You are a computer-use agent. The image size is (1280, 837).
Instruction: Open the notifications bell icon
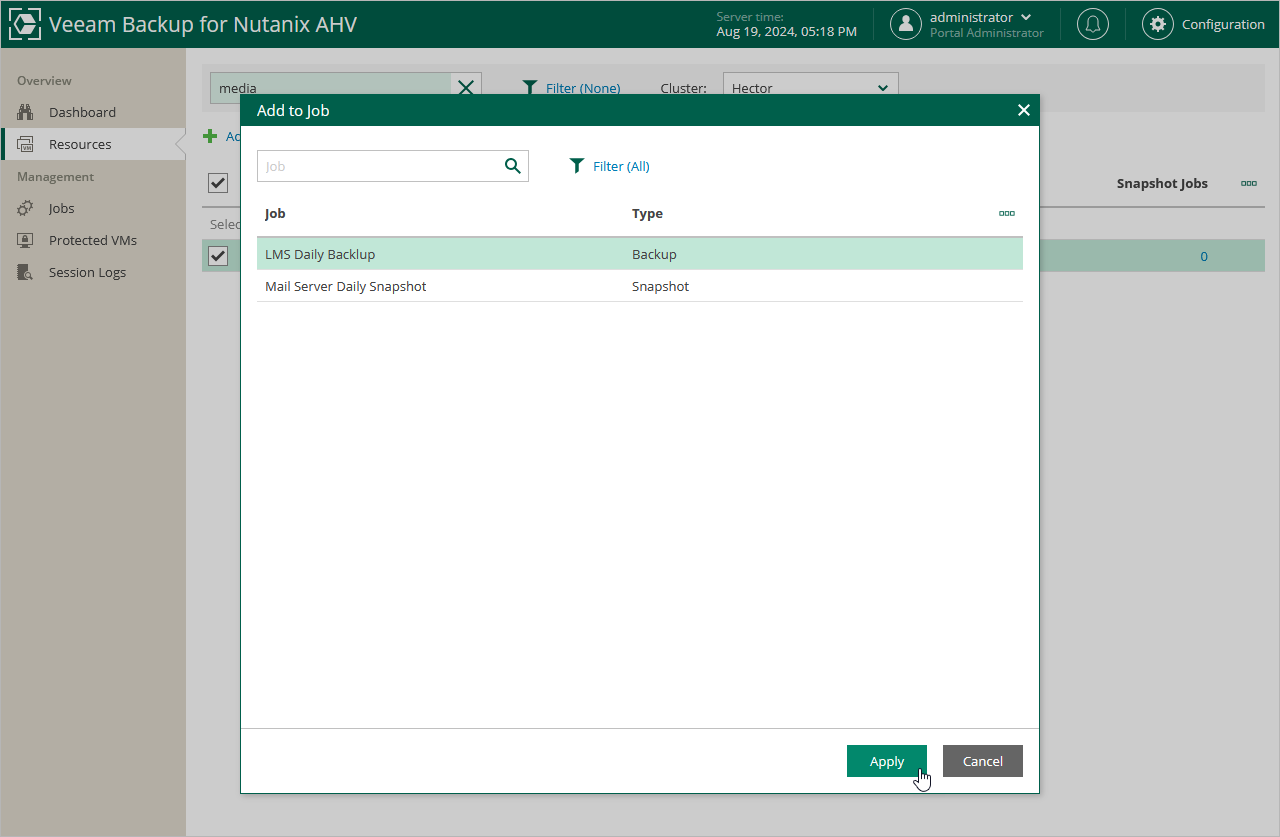(1093, 24)
